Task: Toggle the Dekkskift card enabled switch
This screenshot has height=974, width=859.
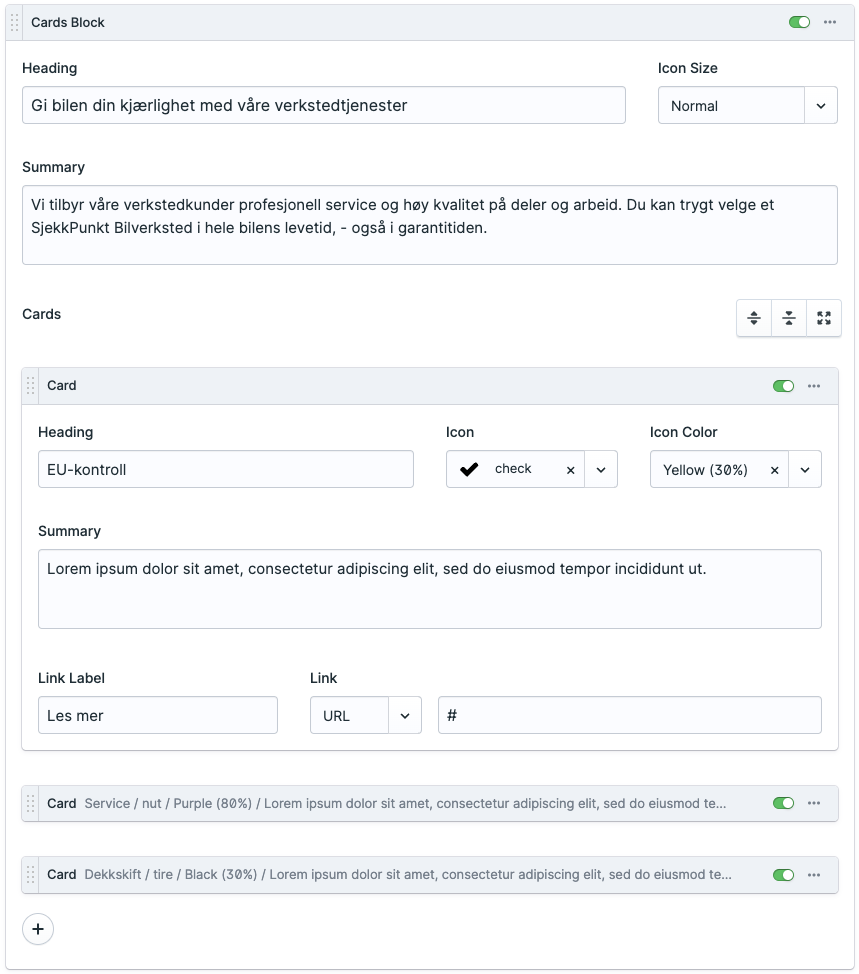Action: tap(783, 875)
